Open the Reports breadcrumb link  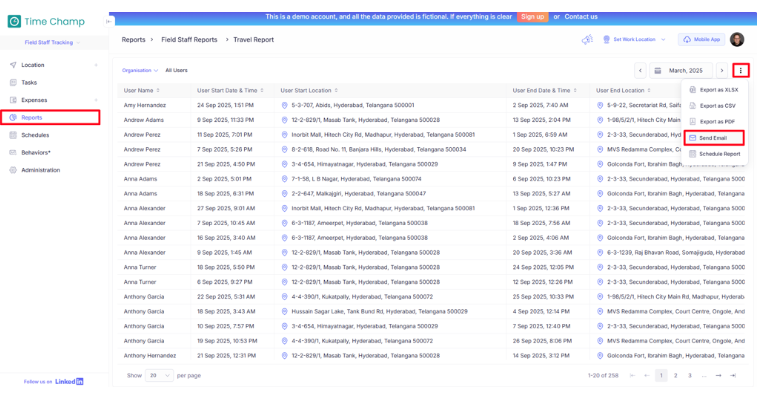coord(133,40)
